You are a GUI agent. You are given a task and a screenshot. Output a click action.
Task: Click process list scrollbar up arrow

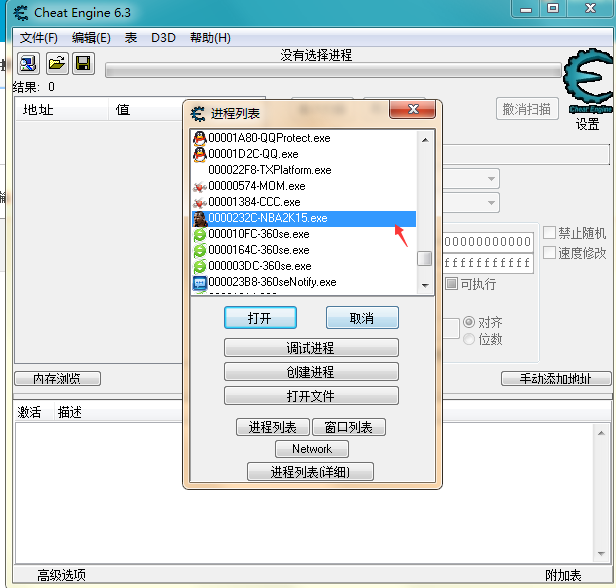point(425,140)
